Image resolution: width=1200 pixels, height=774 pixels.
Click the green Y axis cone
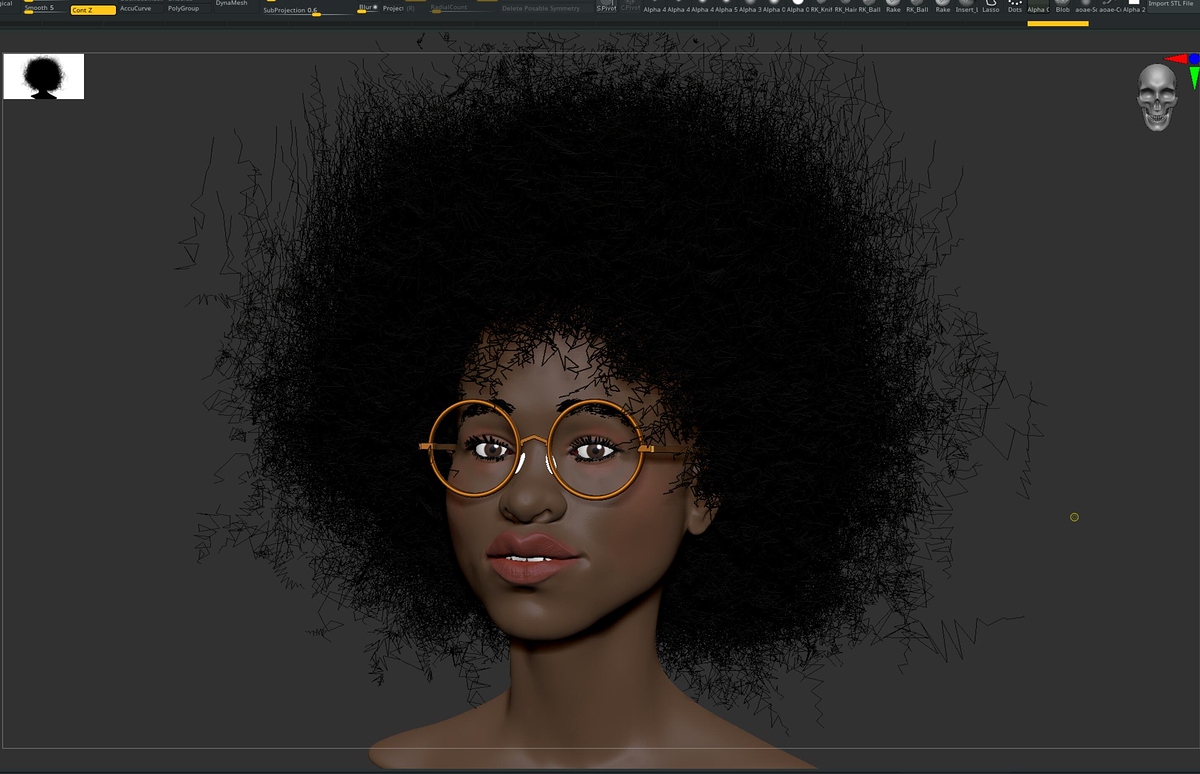tap(1194, 79)
